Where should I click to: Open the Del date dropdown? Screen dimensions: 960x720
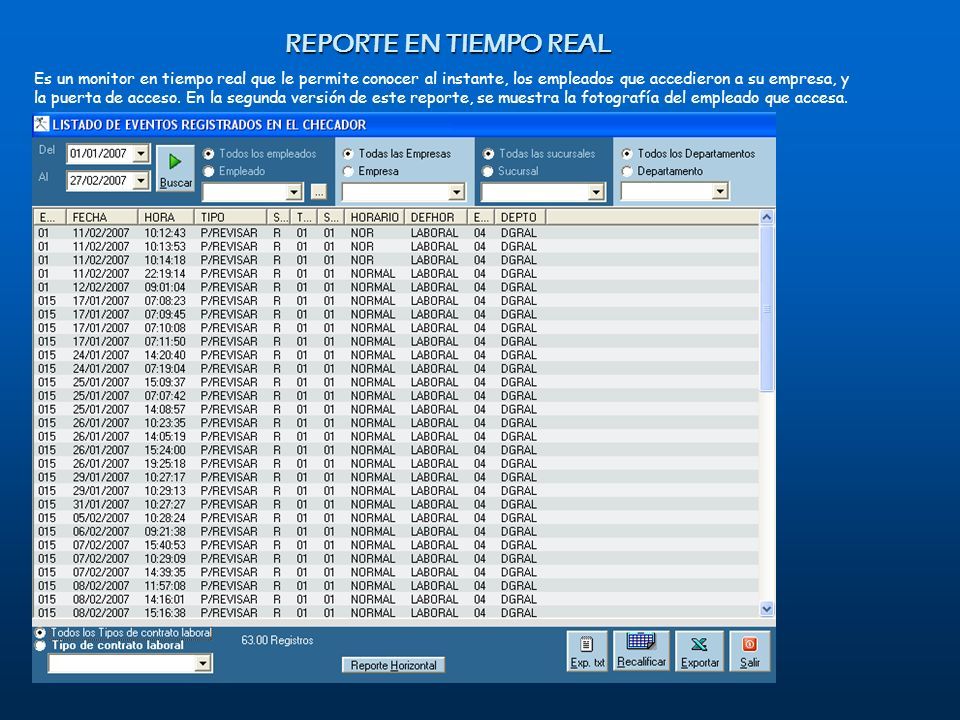[141, 153]
